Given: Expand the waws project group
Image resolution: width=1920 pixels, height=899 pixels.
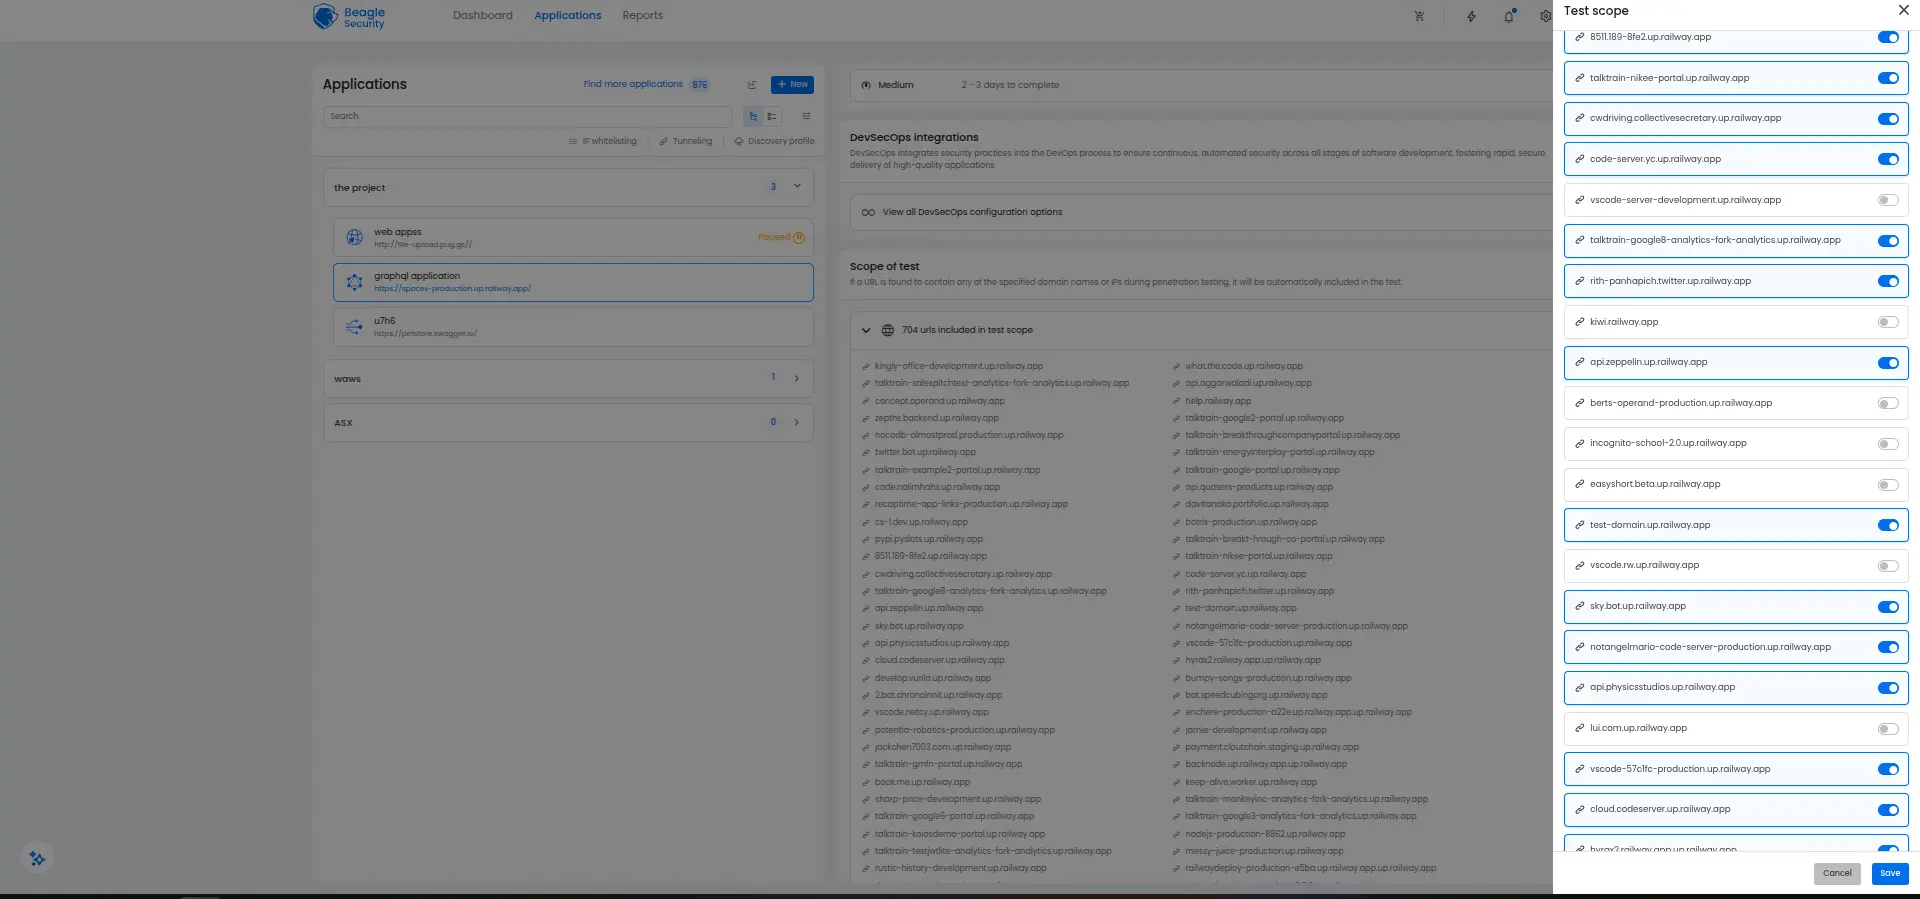Looking at the screenshot, I should [x=796, y=379].
